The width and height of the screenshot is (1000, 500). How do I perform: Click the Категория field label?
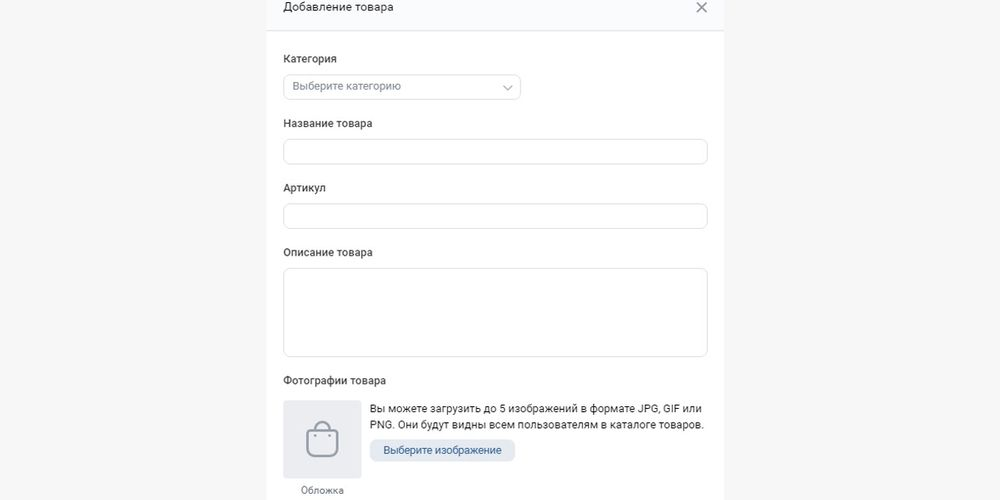(310, 59)
